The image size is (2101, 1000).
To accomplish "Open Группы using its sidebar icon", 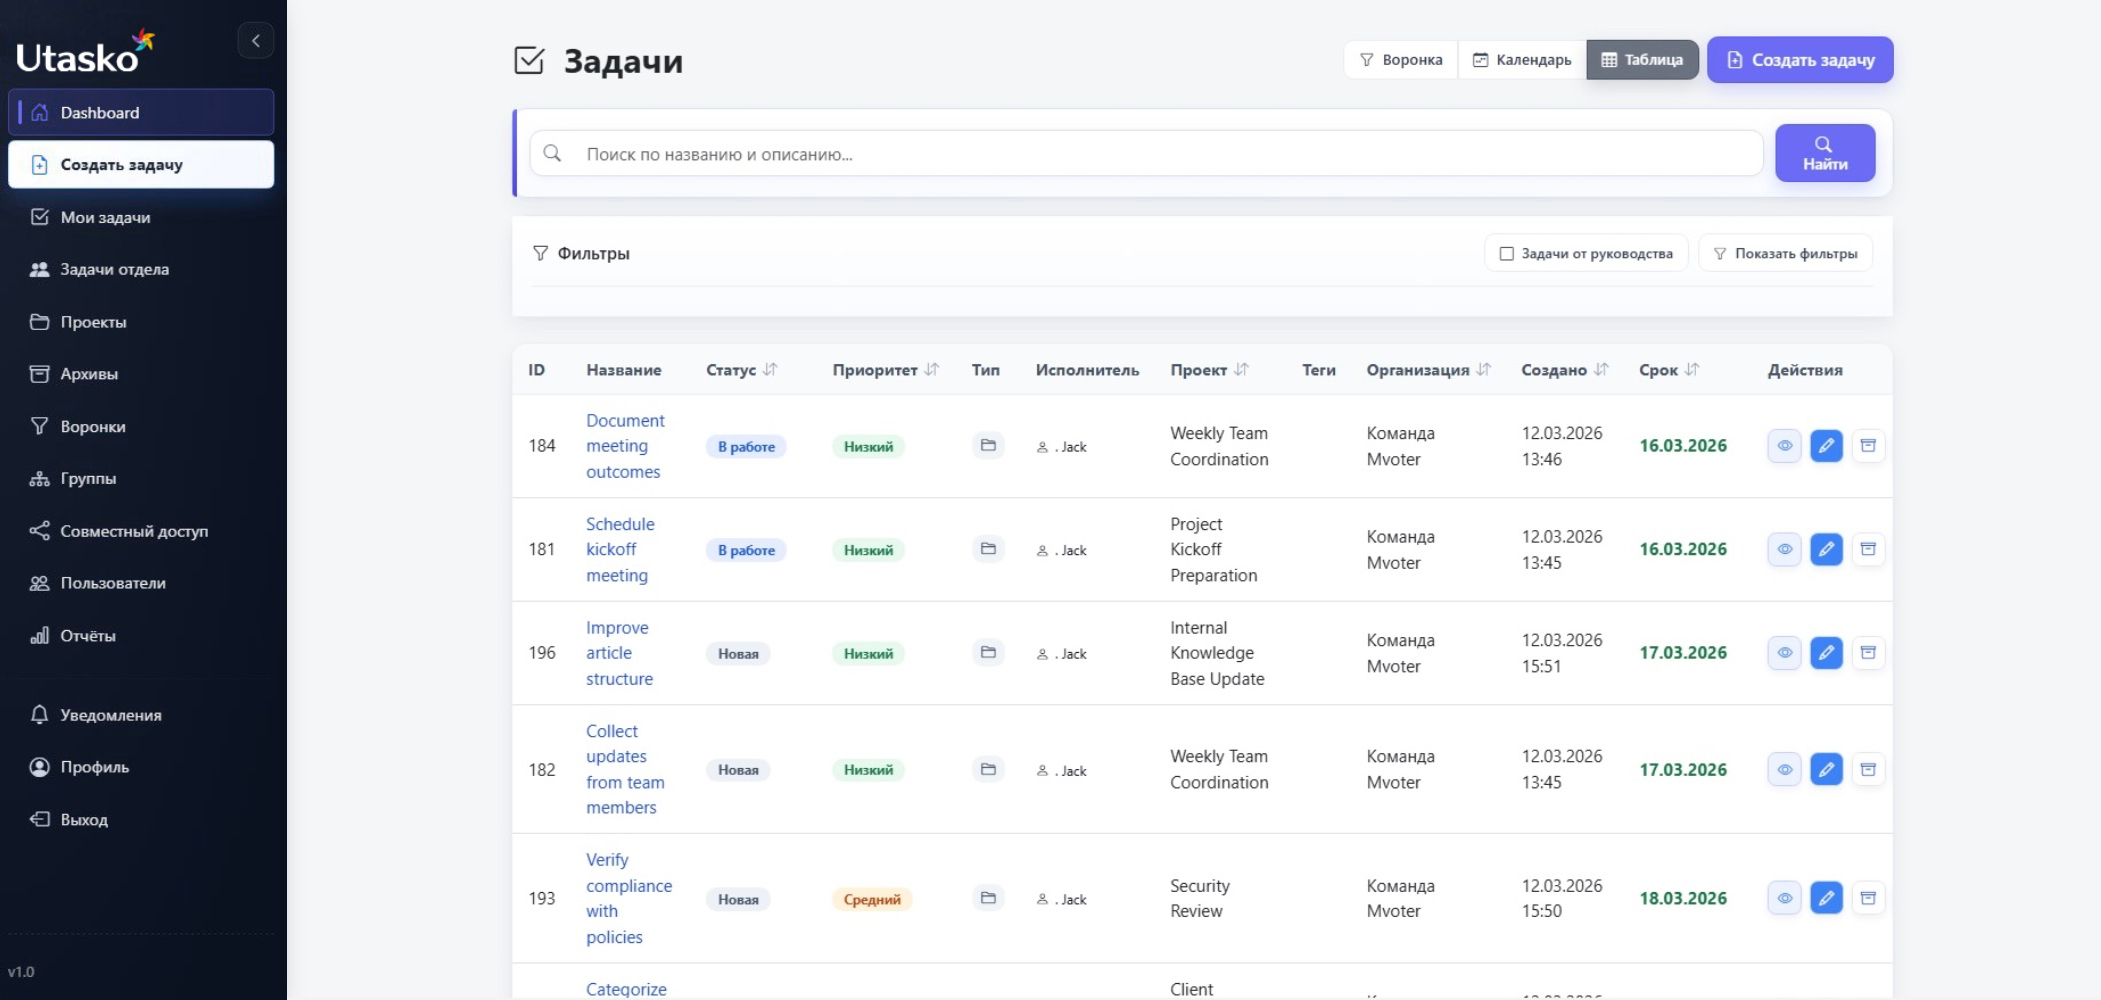I will (40, 479).
